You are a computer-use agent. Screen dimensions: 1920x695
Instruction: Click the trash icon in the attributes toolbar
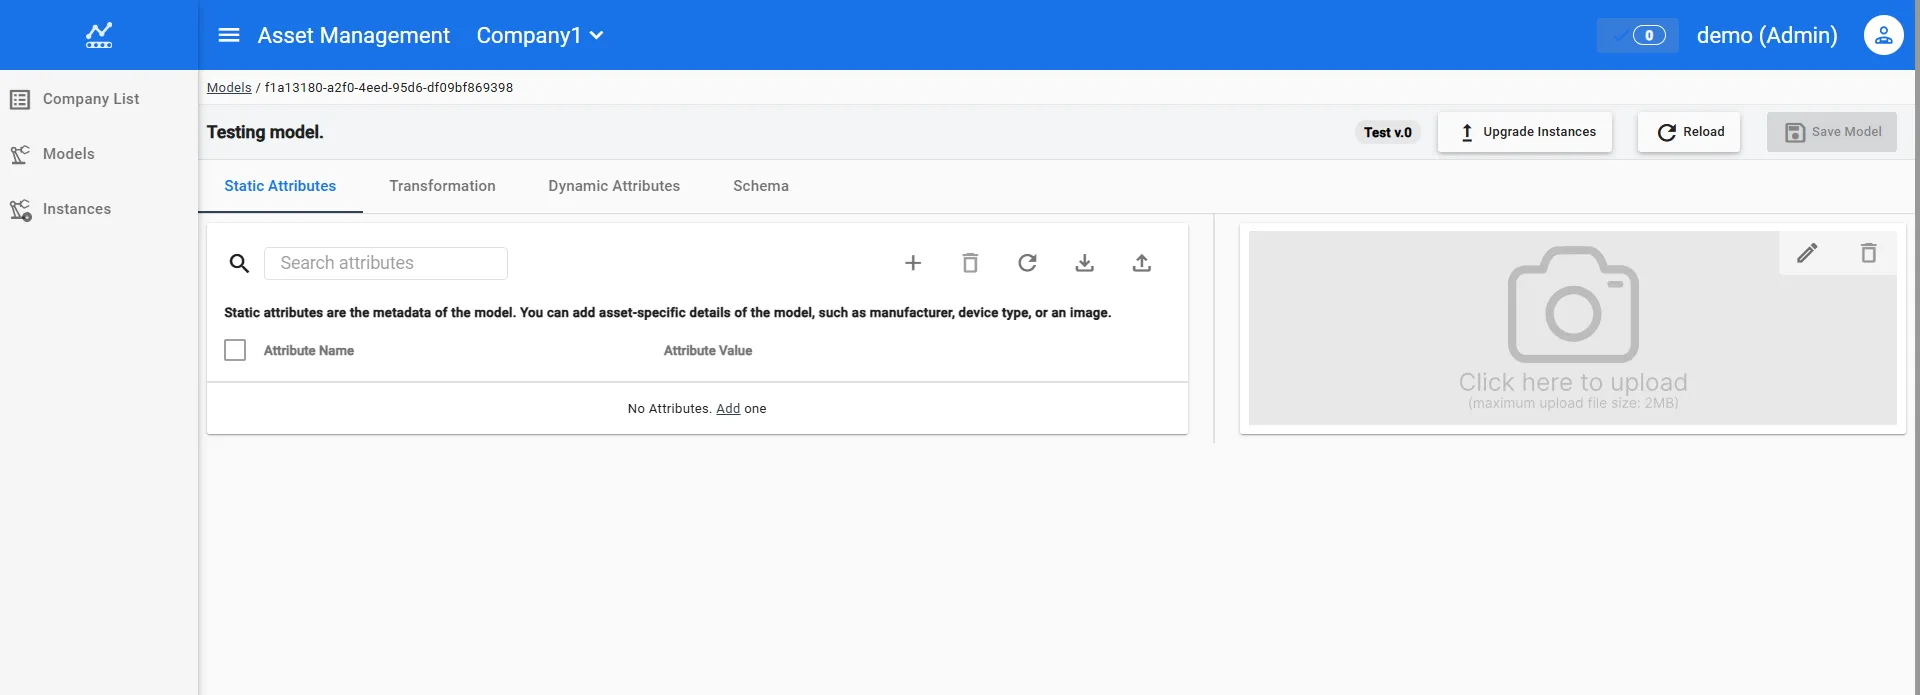coord(970,263)
